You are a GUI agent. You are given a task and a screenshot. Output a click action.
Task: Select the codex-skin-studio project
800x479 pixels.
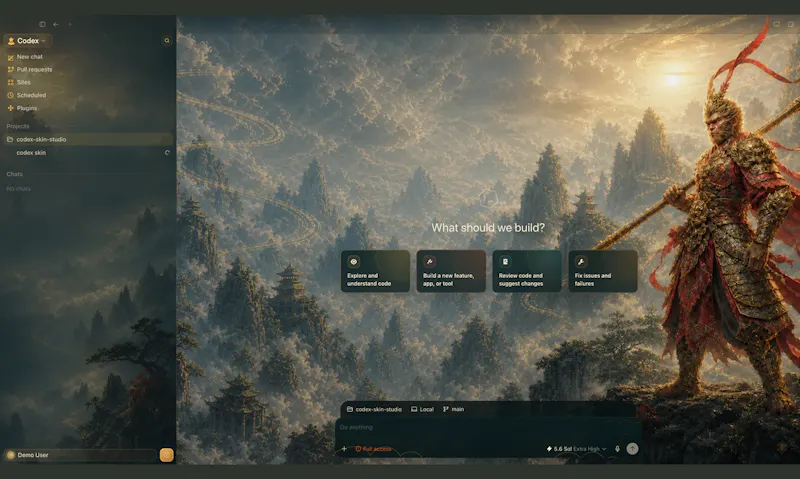coord(89,139)
